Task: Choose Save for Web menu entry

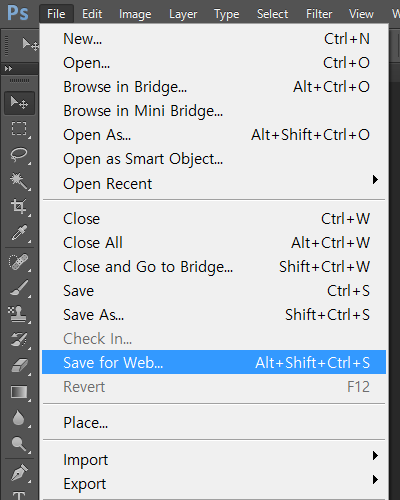Action: (x=214, y=362)
